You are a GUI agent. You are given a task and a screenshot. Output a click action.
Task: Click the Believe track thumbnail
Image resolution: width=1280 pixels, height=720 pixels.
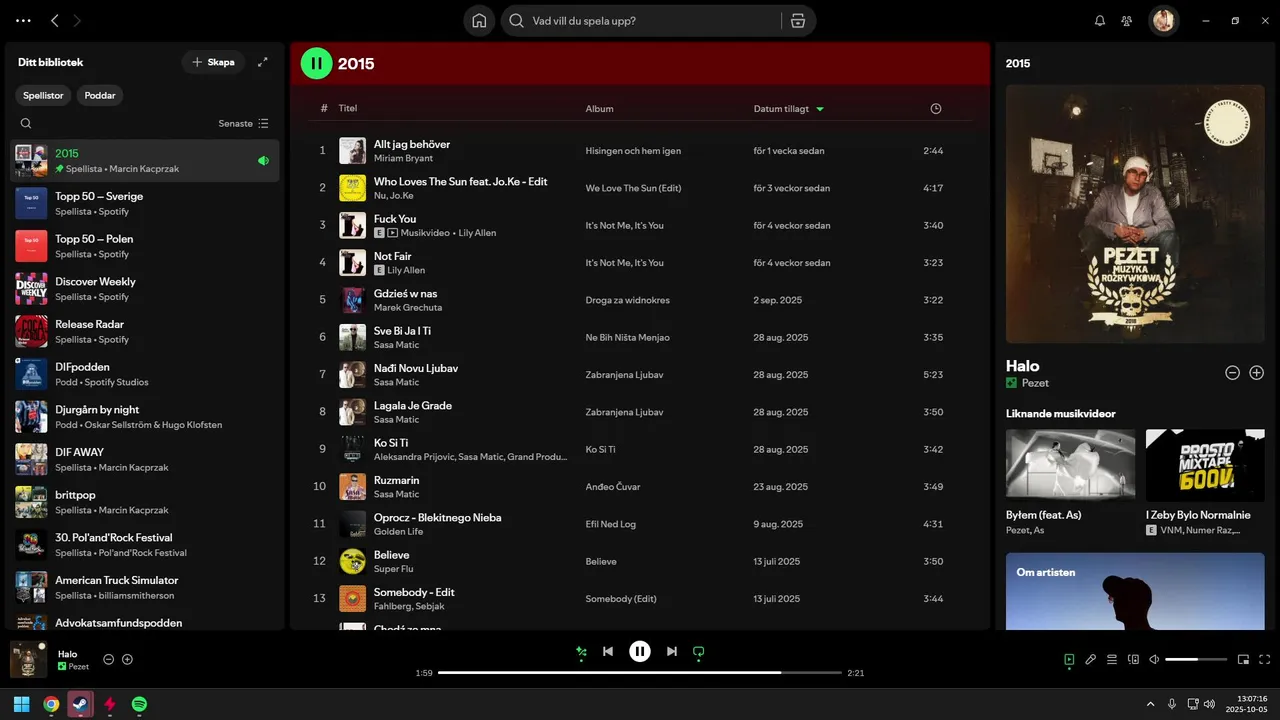click(x=352, y=561)
